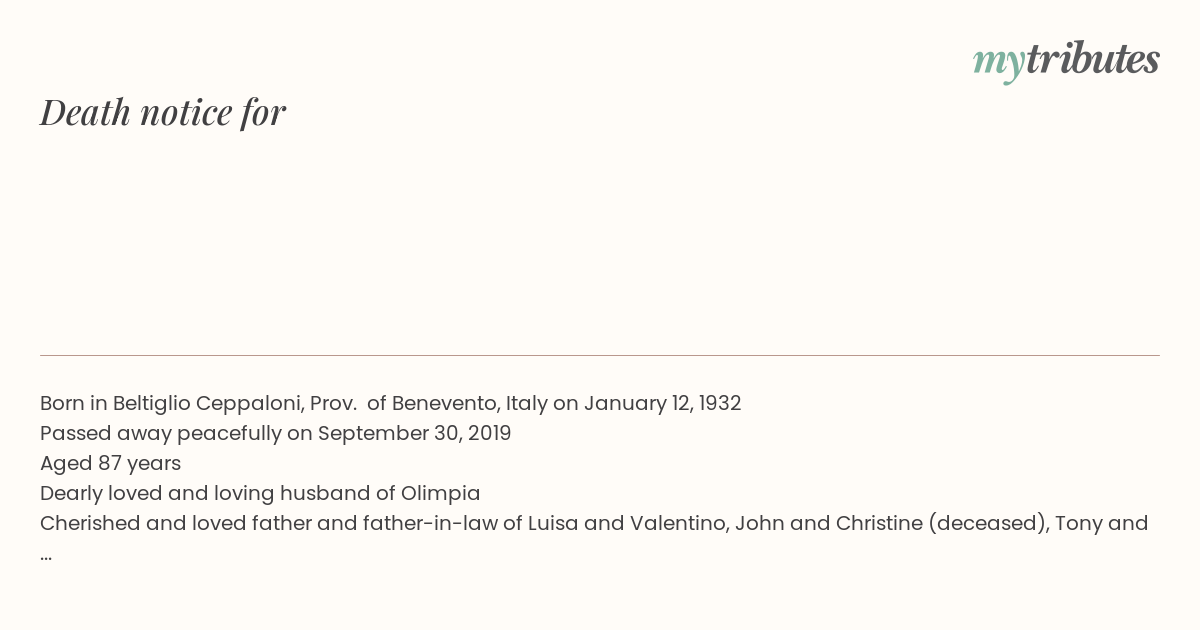This screenshot has height=630, width=1200.
Task: Select the "Death notice for" heading
Action: [163, 112]
